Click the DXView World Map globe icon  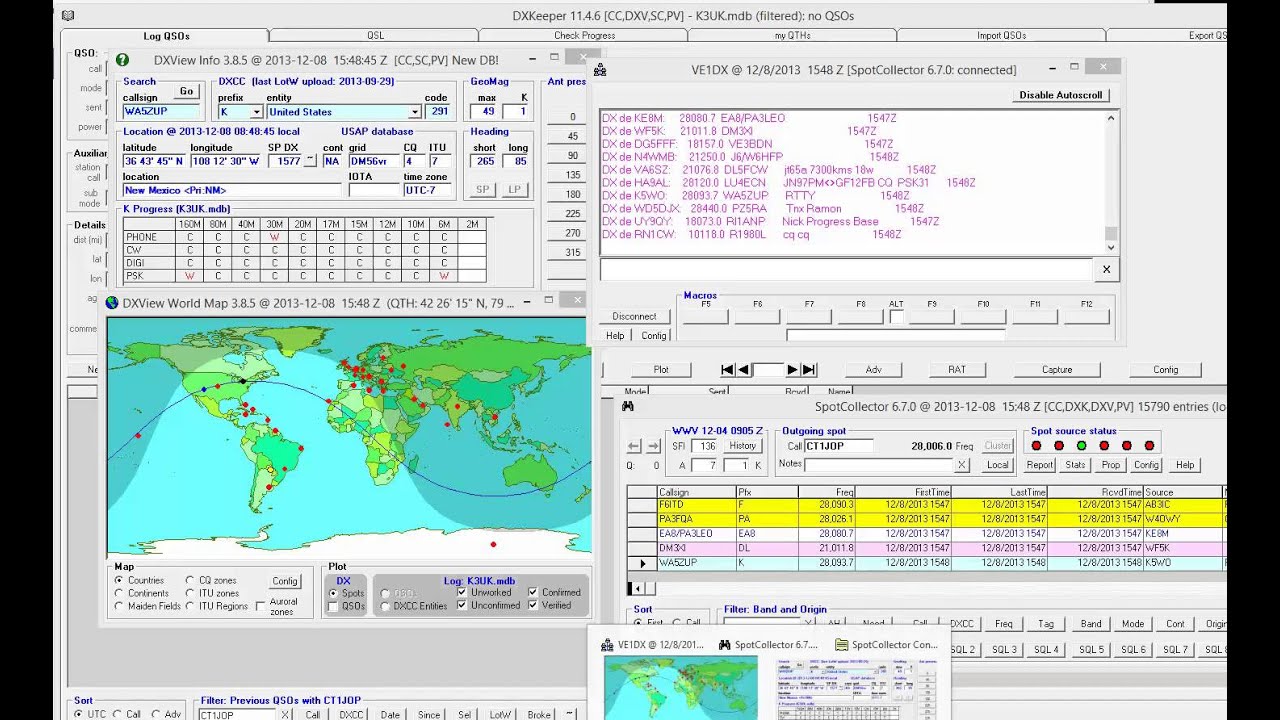point(112,302)
